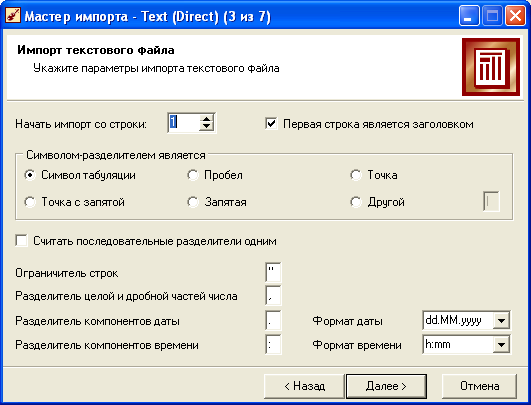Click the 'Формат даты' label
This screenshot has height=405, width=531.
pos(347,321)
